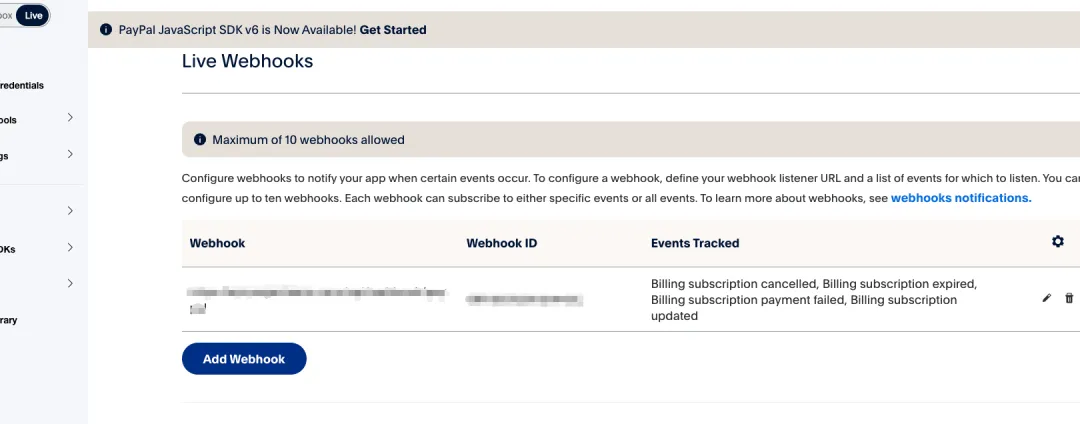Expand the chevron beside "OKs" sidebar item
The image size is (1080, 424).
coord(70,247)
